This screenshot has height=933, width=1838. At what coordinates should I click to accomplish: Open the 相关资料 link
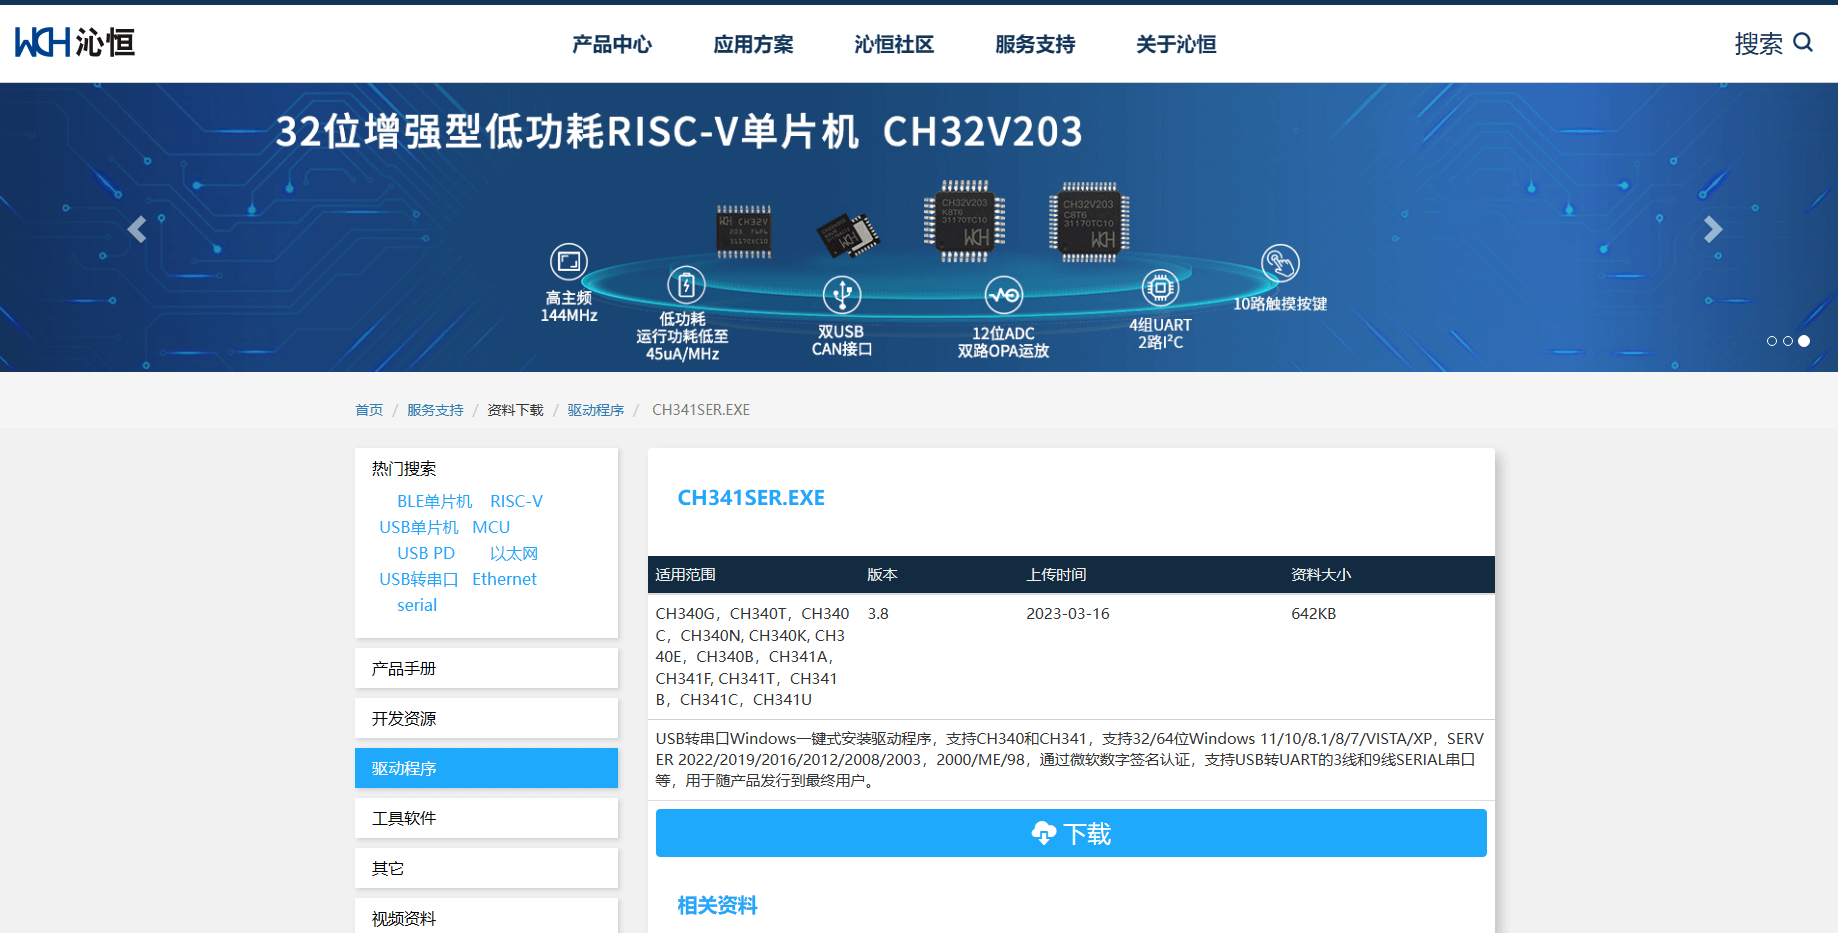716,906
